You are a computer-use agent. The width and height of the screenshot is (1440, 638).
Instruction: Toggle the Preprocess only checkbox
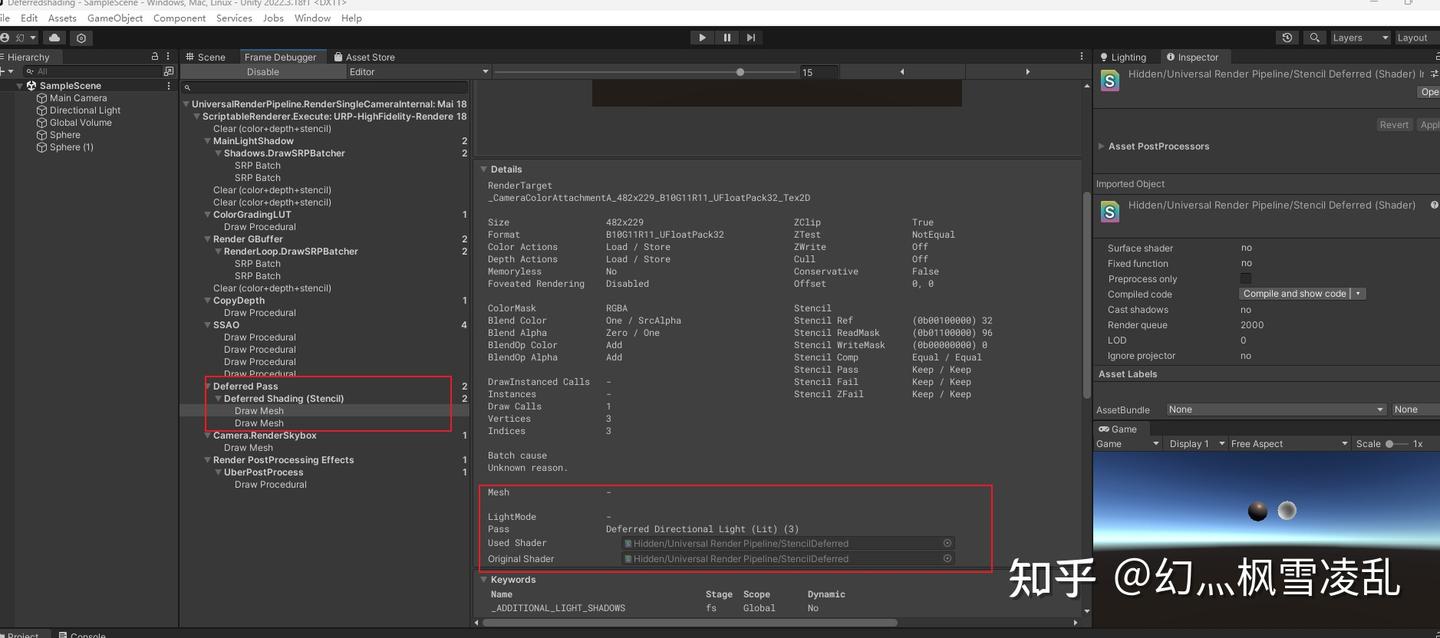(x=1246, y=278)
